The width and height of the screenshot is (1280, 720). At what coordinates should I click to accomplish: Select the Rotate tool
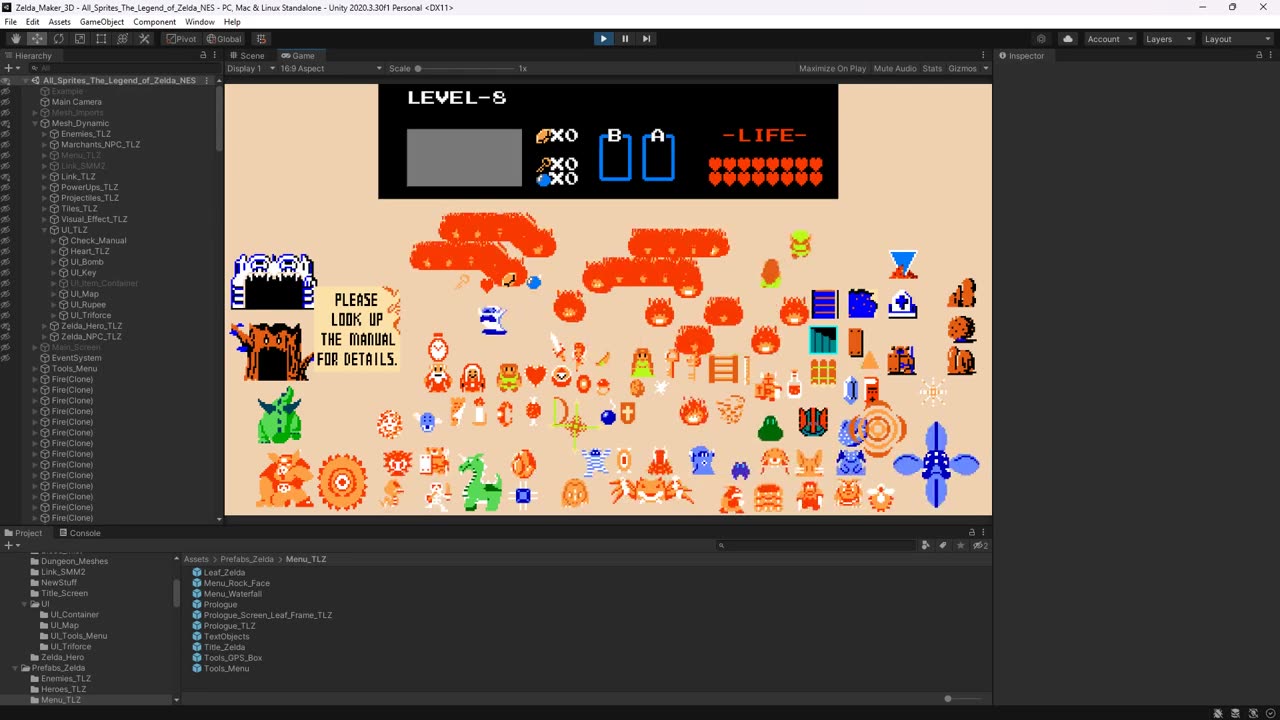click(58, 39)
